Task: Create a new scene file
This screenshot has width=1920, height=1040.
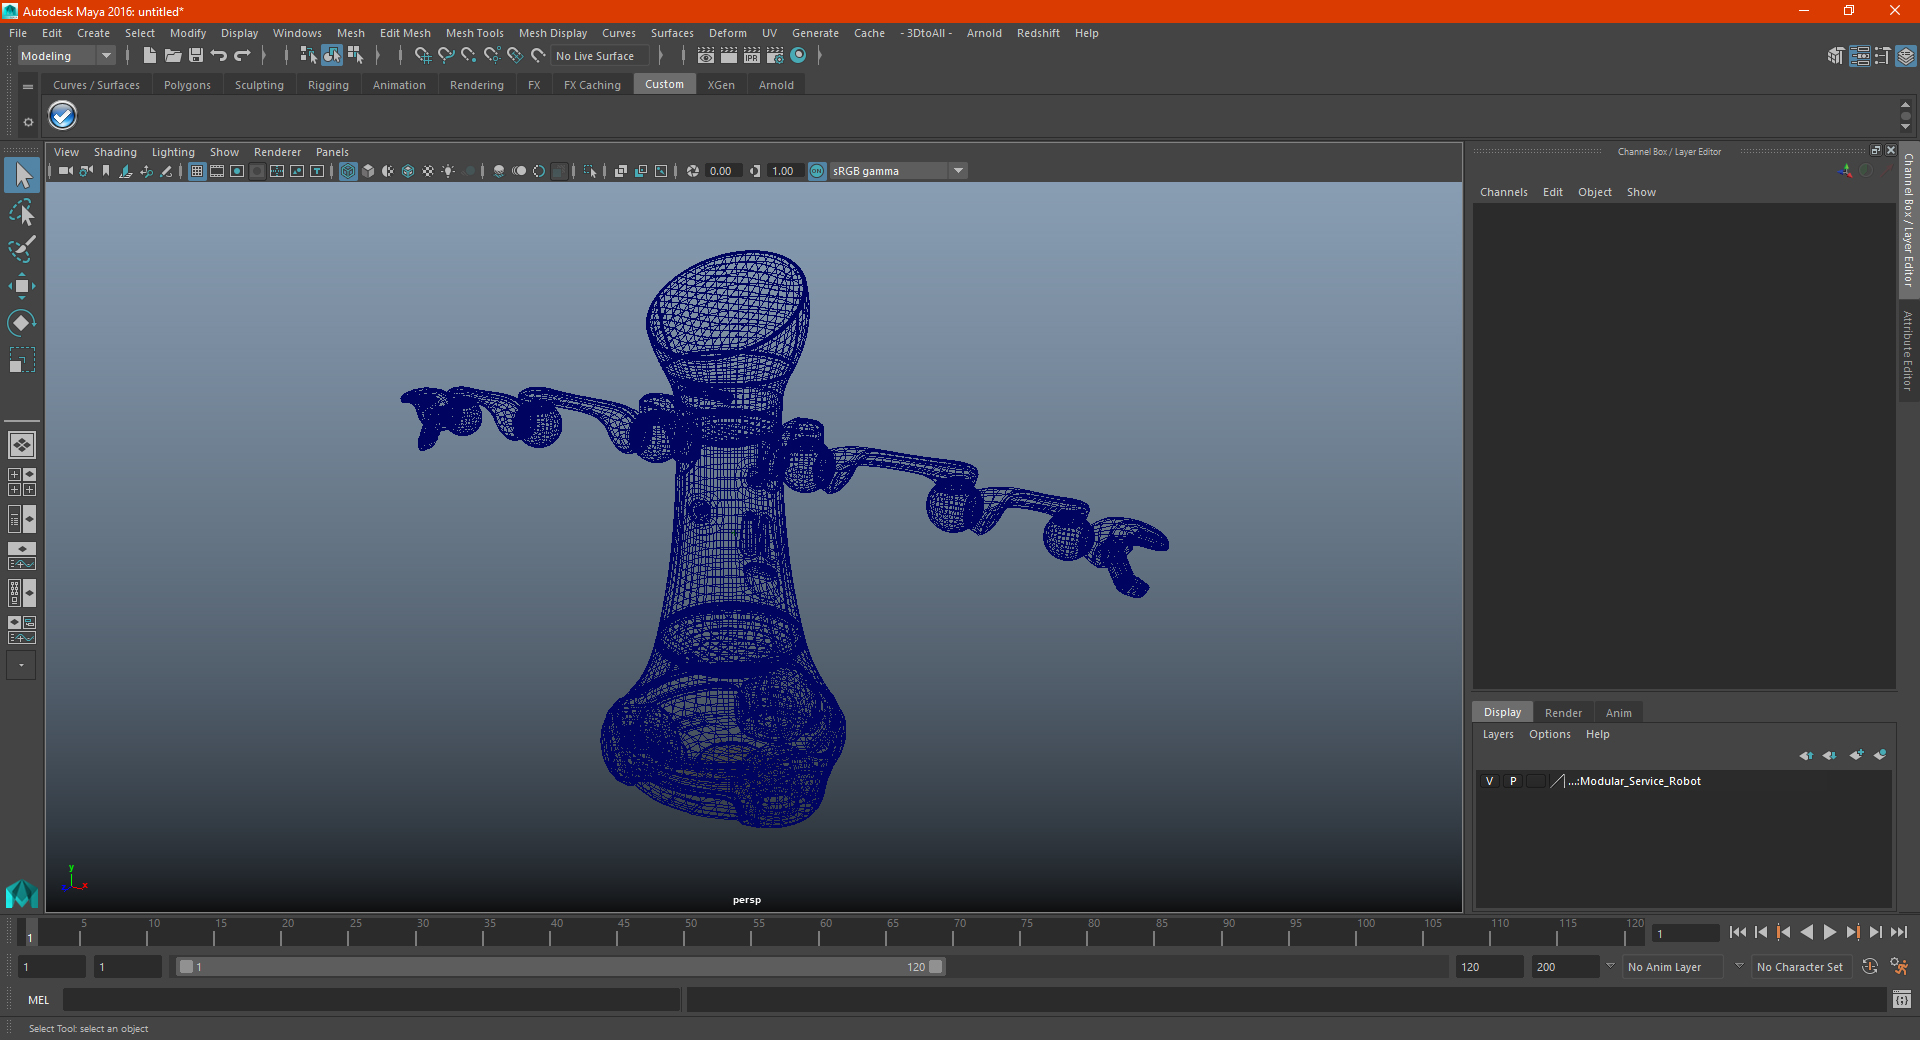Action: pyautogui.click(x=149, y=56)
